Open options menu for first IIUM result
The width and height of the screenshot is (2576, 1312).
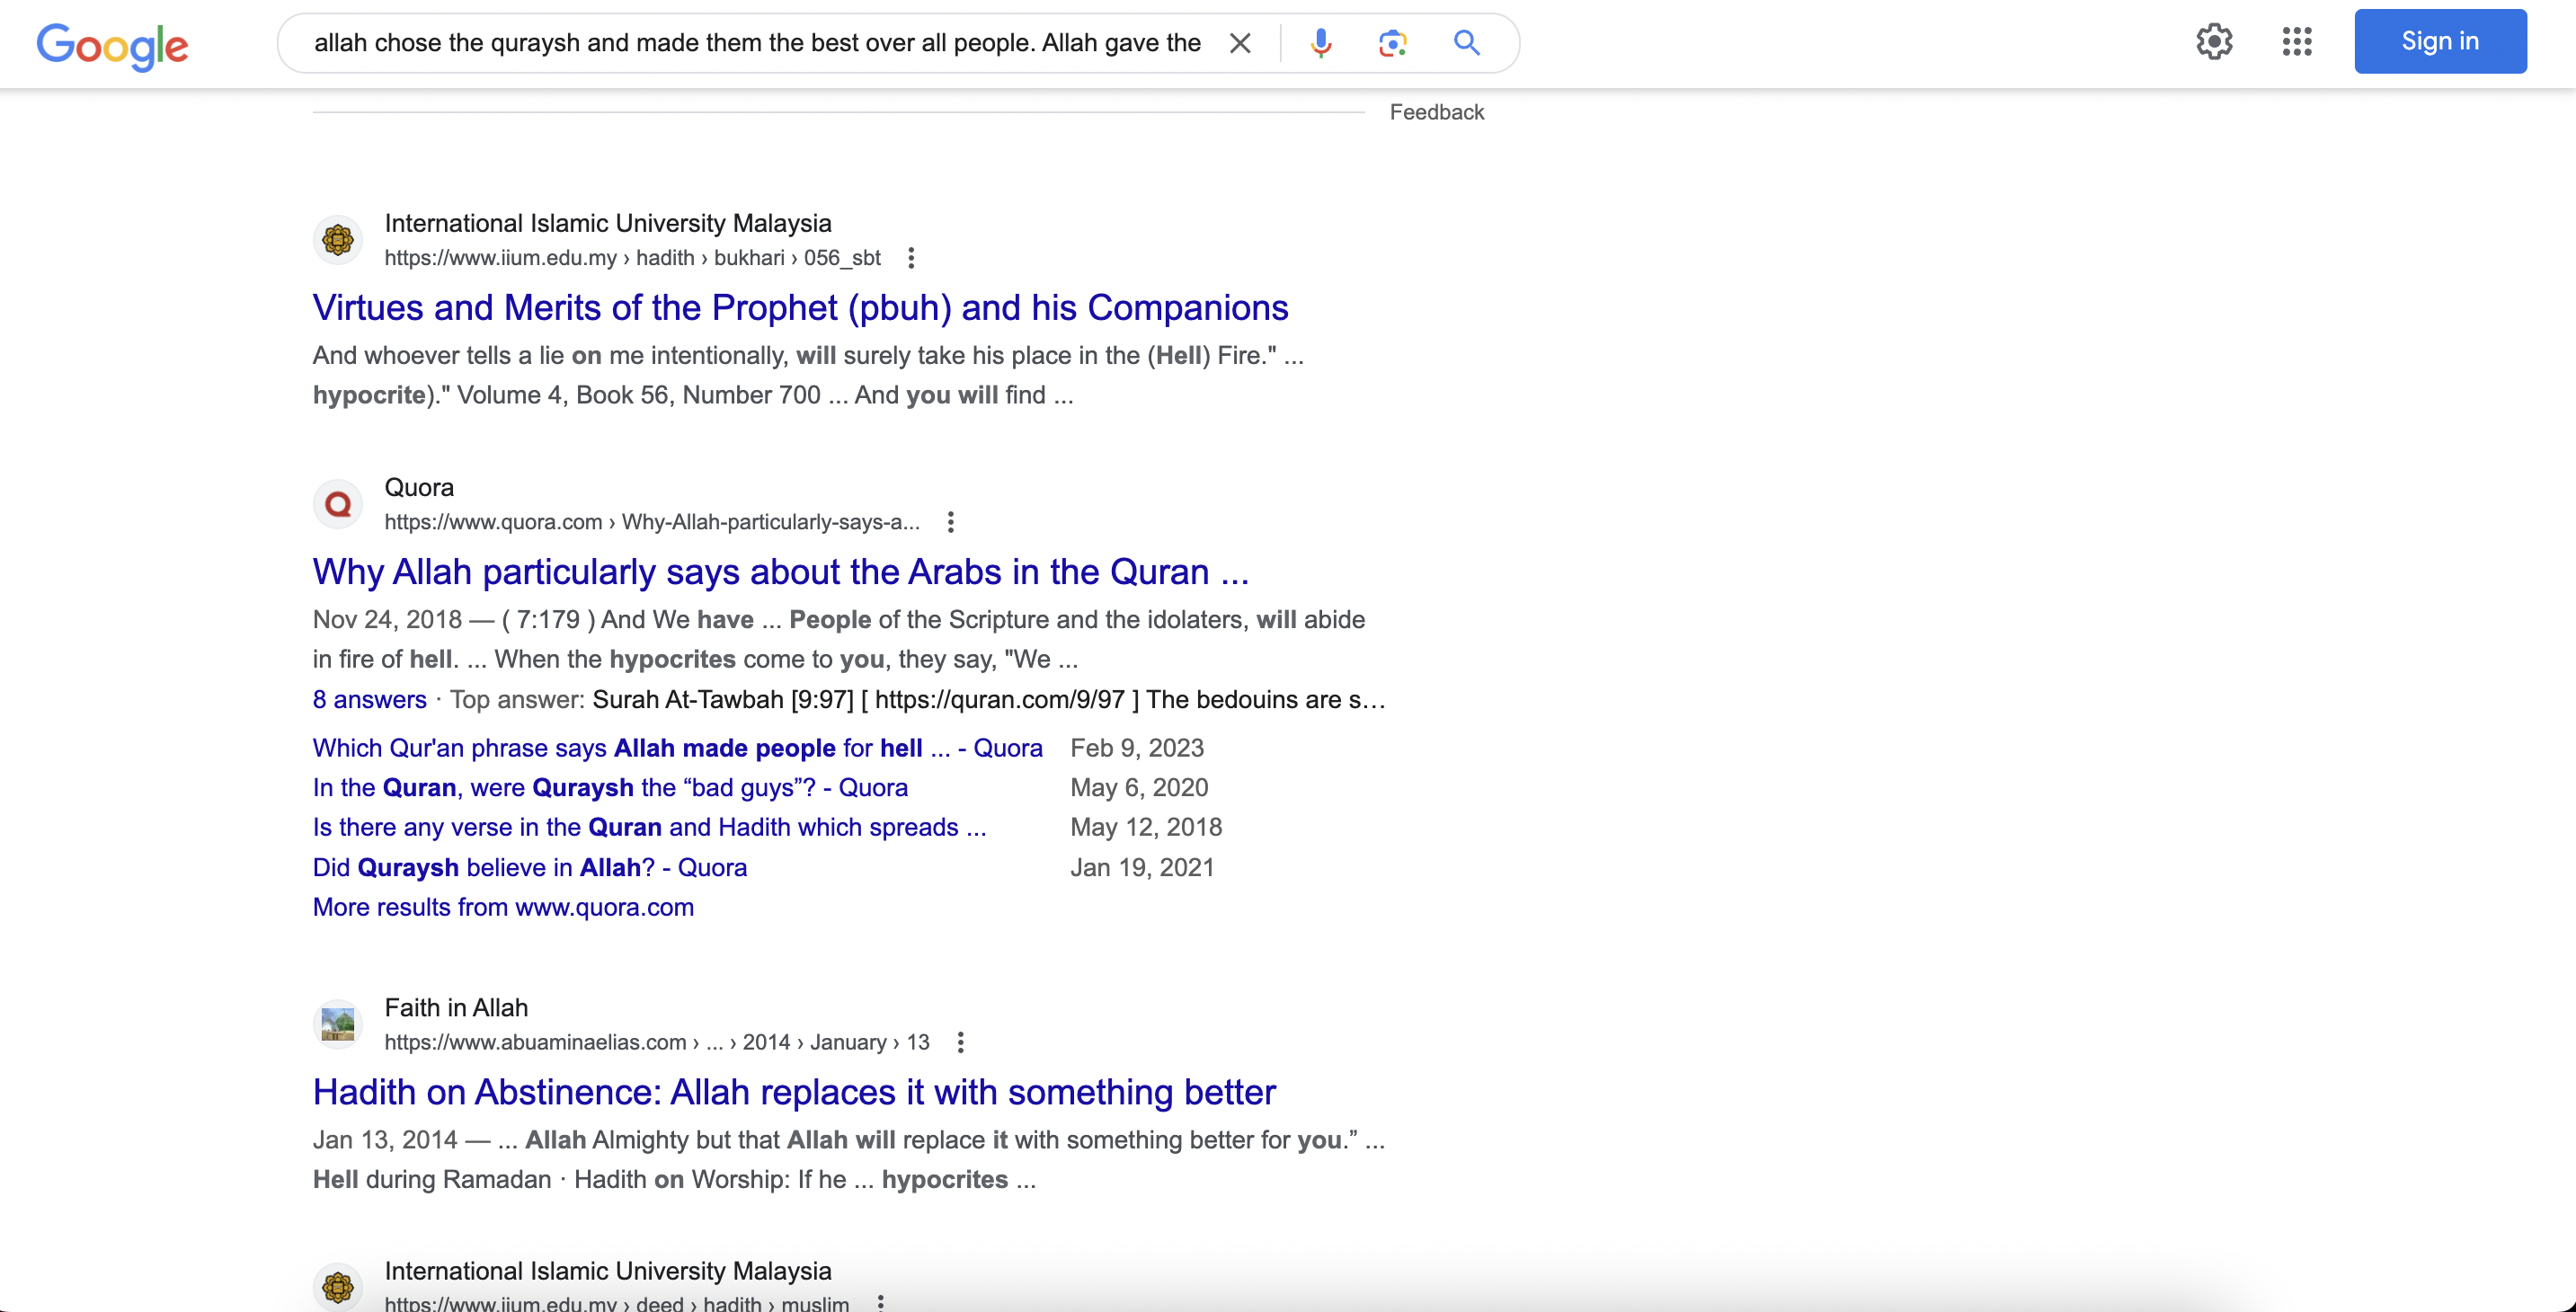pos(911,258)
